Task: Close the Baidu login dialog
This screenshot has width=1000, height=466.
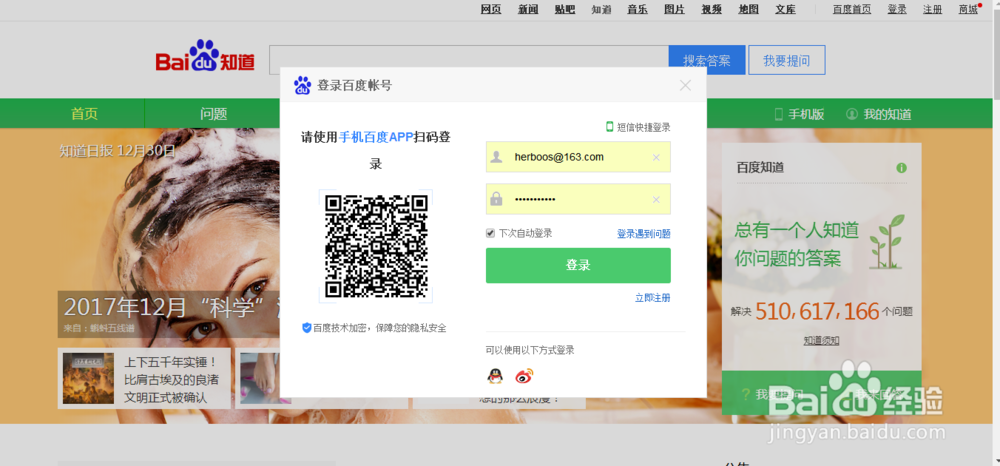Action: click(685, 85)
